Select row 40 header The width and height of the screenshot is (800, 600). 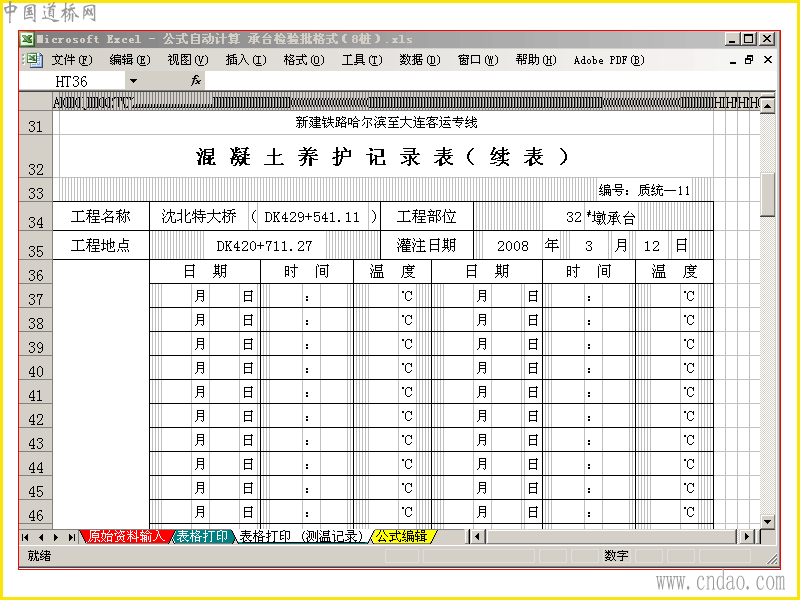click(35, 368)
